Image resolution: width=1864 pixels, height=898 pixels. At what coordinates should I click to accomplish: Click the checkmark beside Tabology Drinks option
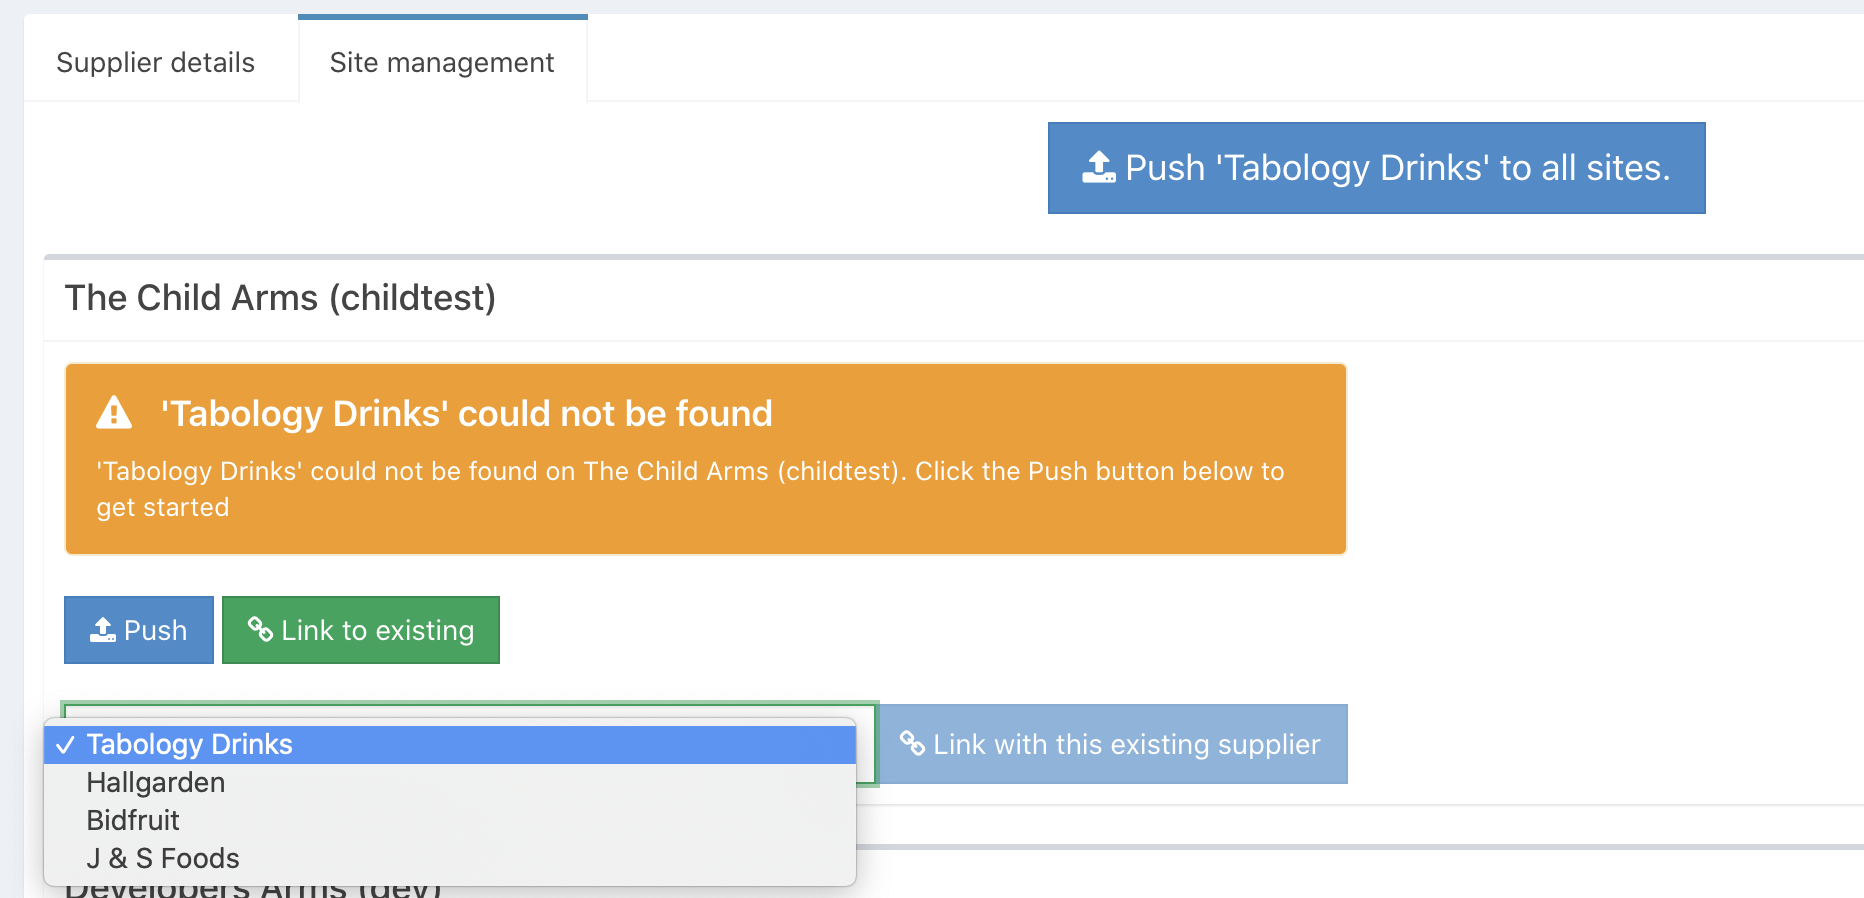(66, 745)
